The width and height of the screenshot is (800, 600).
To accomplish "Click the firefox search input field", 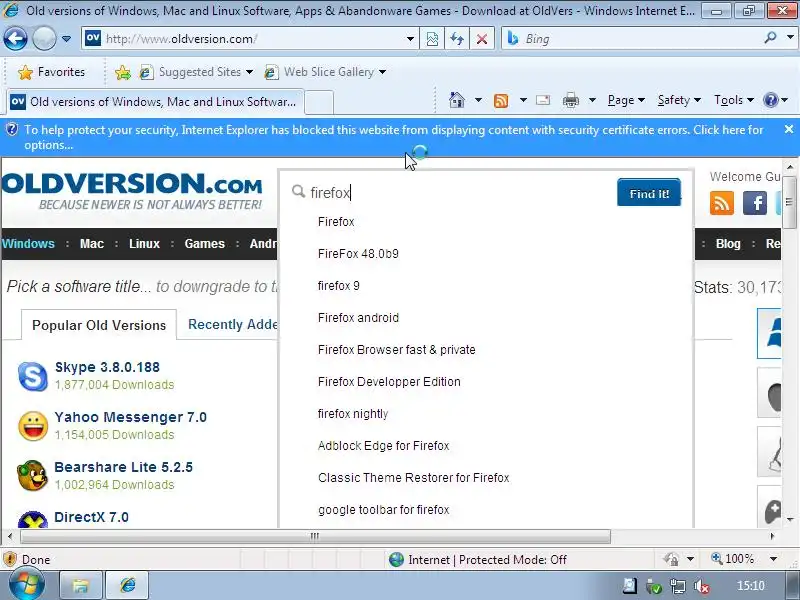I will point(454,193).
